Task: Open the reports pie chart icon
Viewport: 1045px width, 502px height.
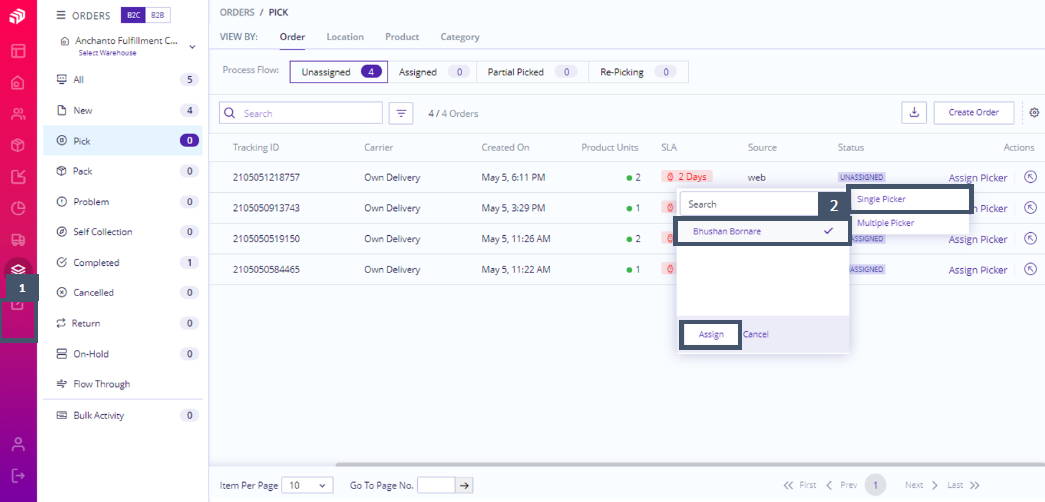Action: pyautogui.click(x=18, y=208)
